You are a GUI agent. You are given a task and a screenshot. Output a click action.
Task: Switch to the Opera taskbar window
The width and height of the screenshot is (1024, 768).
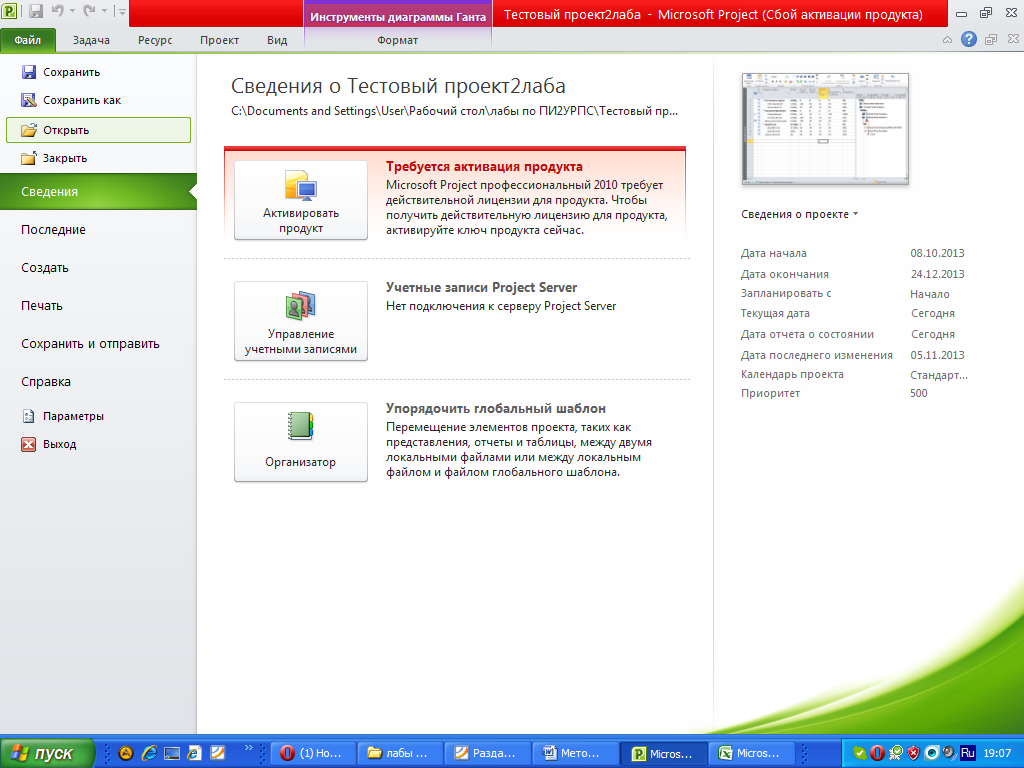(313, 753)
